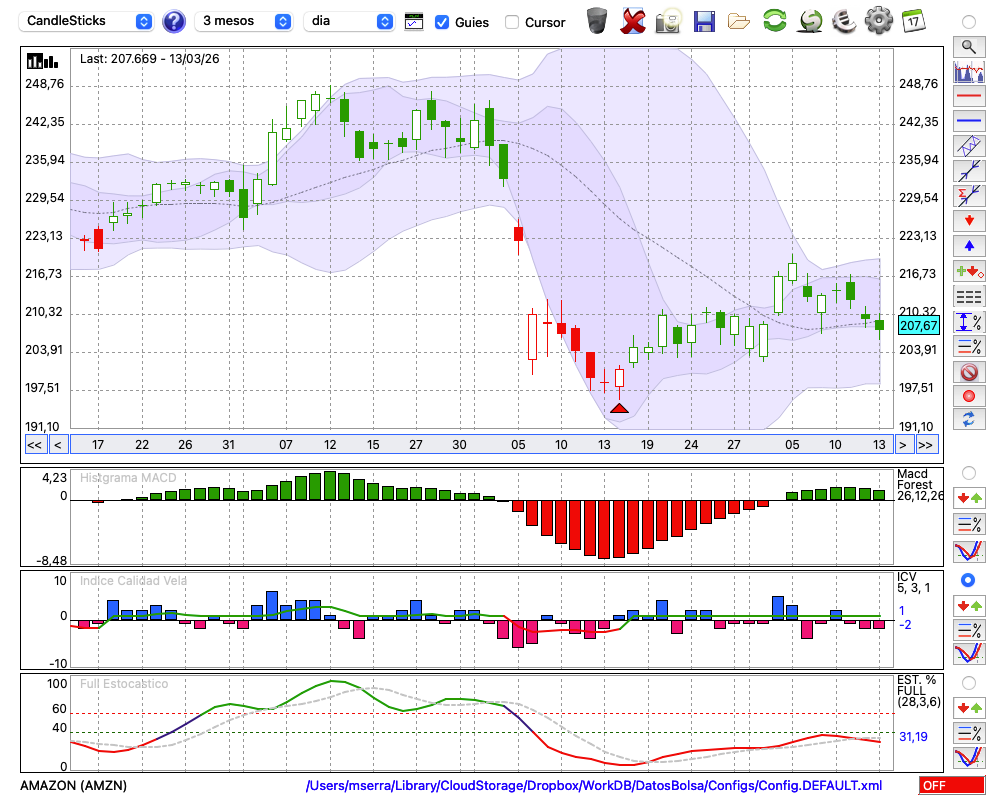The image size is (1000, 800).
Task: Jump to chart start with << button
Action: point(34,445)
